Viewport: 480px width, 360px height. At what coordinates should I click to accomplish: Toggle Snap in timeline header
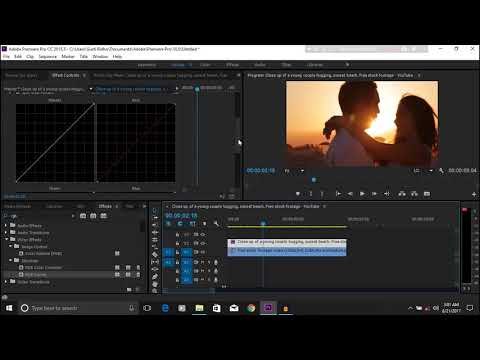[x=180, y=224]
